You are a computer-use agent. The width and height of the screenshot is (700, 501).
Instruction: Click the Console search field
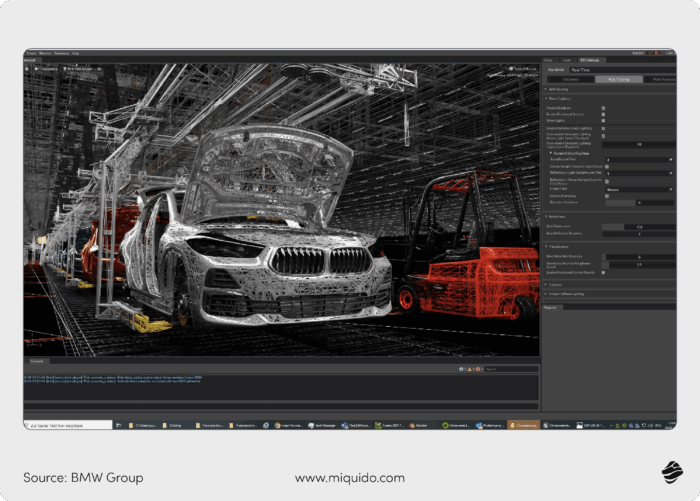(511, 369)
